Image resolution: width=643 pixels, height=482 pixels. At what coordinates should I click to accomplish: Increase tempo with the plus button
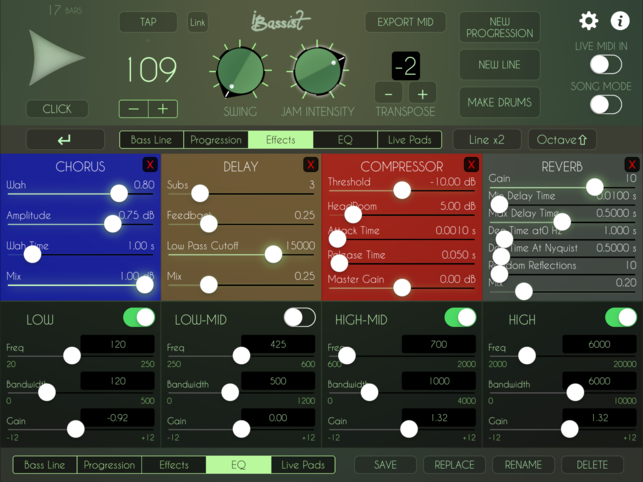click(x=163, y=109)
